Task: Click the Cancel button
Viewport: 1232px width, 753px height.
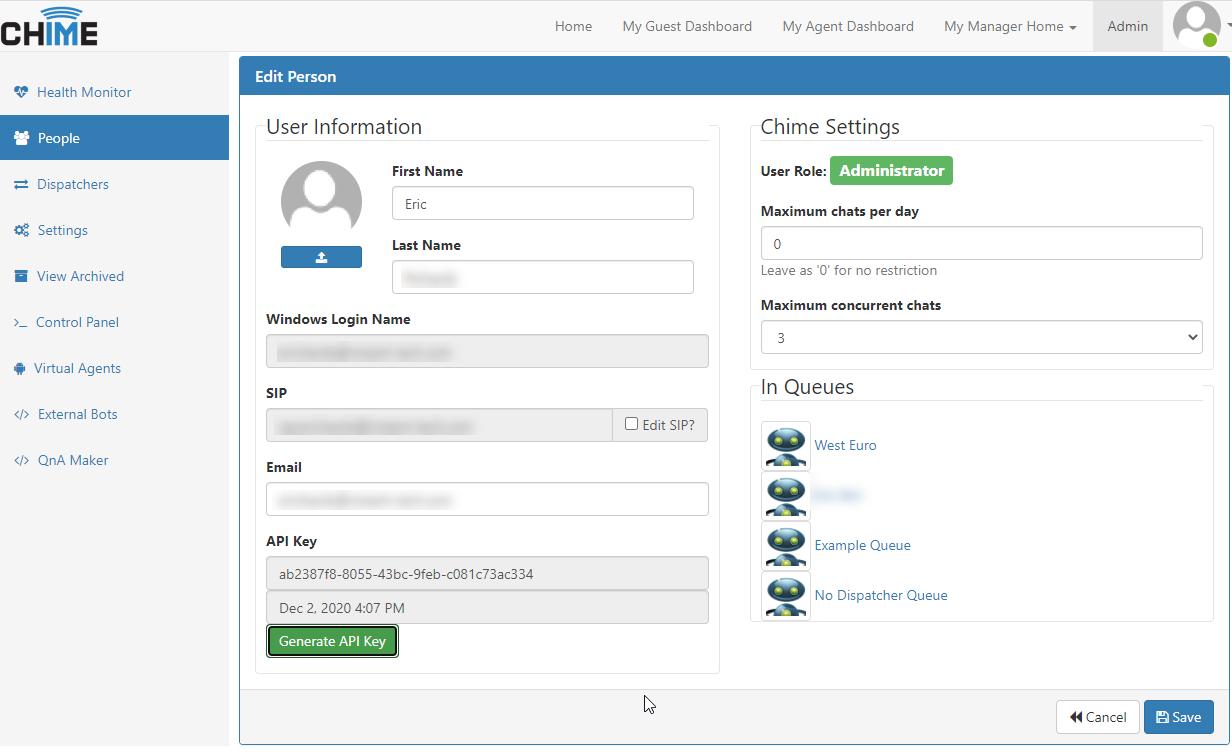Action: [1097, 717]
